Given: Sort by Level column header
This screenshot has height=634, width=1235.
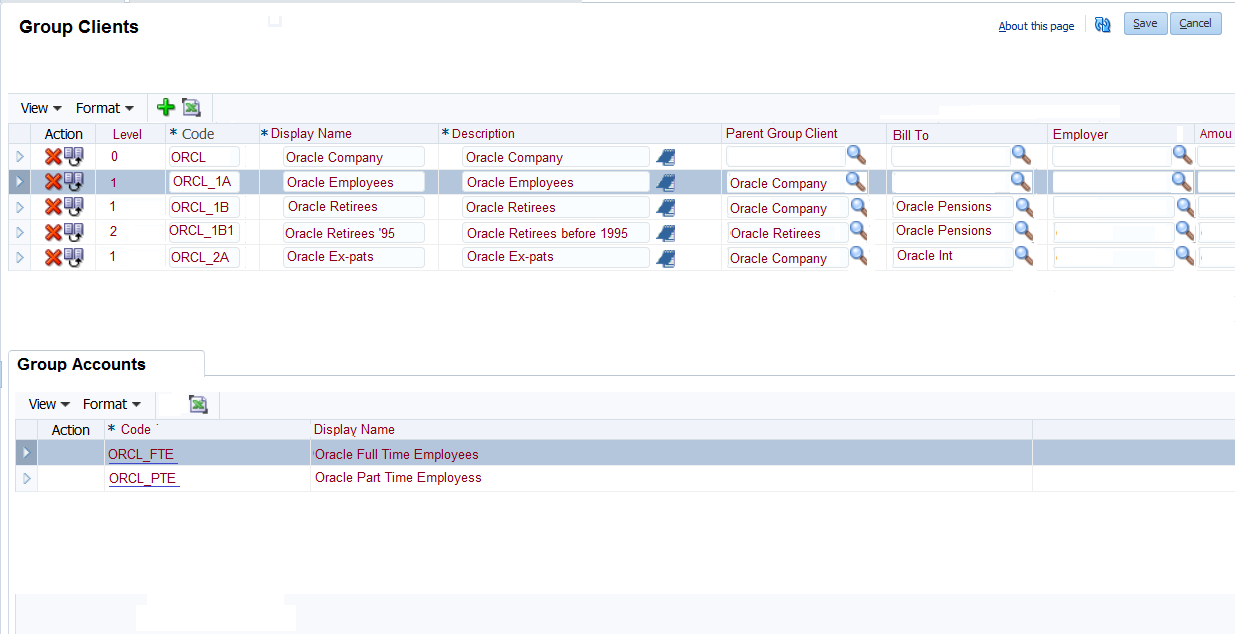Looking at the screenshot, I should tap(127, 134).
